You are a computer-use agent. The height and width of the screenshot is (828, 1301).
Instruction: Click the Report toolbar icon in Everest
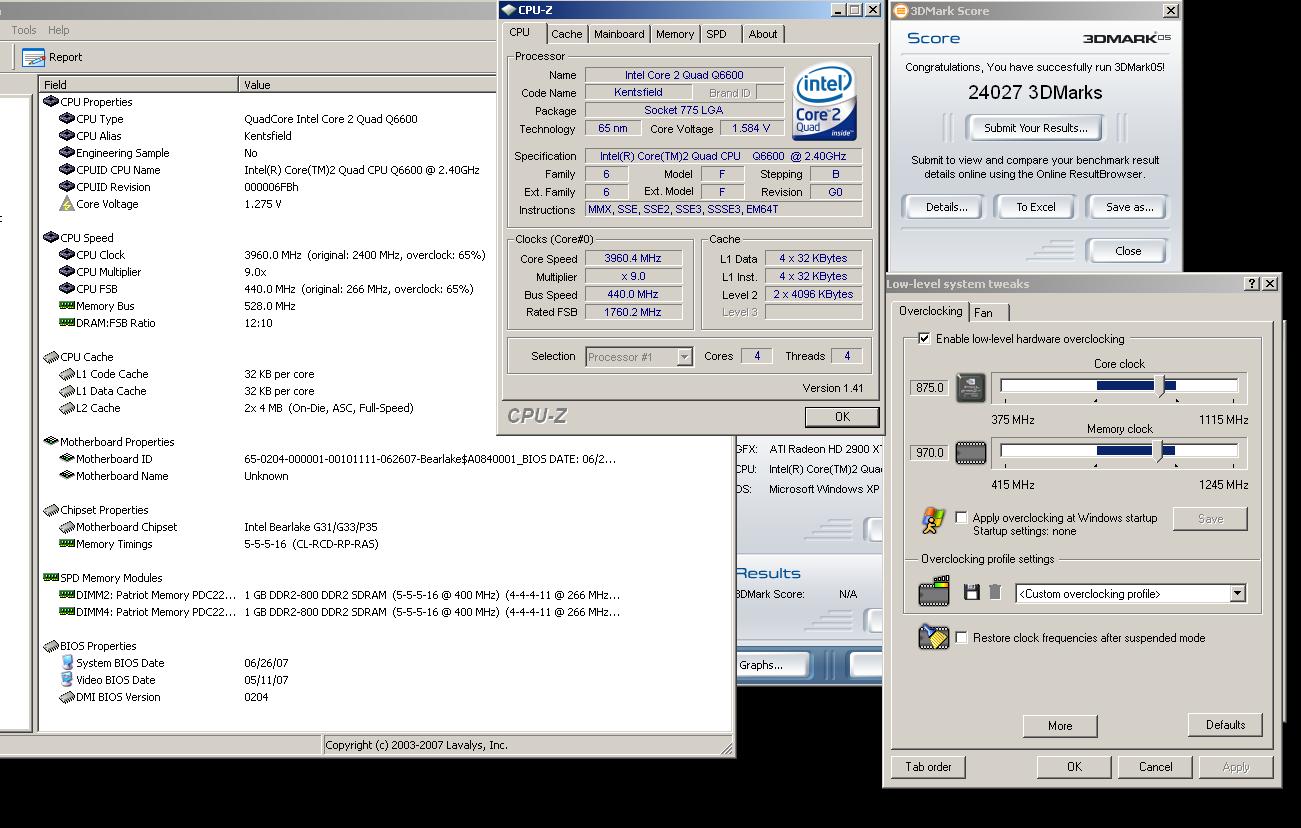[33, 57]
